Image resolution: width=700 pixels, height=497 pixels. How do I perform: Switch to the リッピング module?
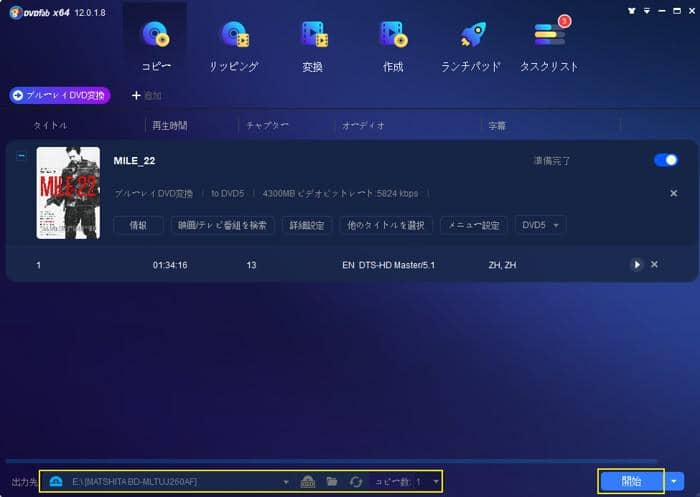pyautogui.click(x=234, y=46)
